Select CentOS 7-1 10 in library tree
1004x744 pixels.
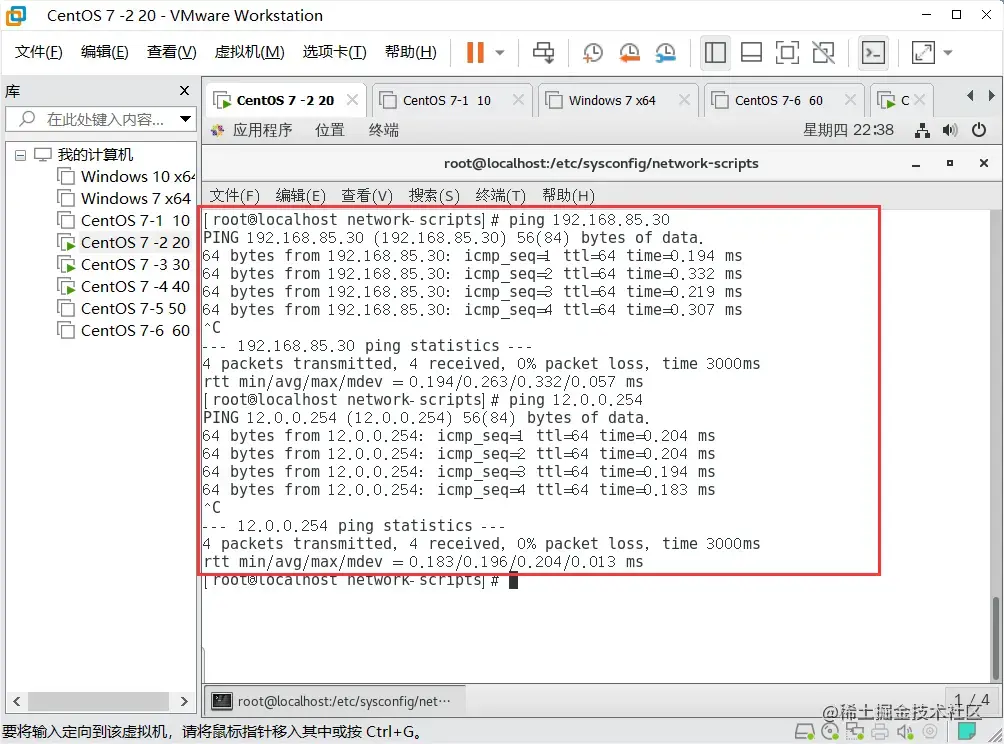124,220
